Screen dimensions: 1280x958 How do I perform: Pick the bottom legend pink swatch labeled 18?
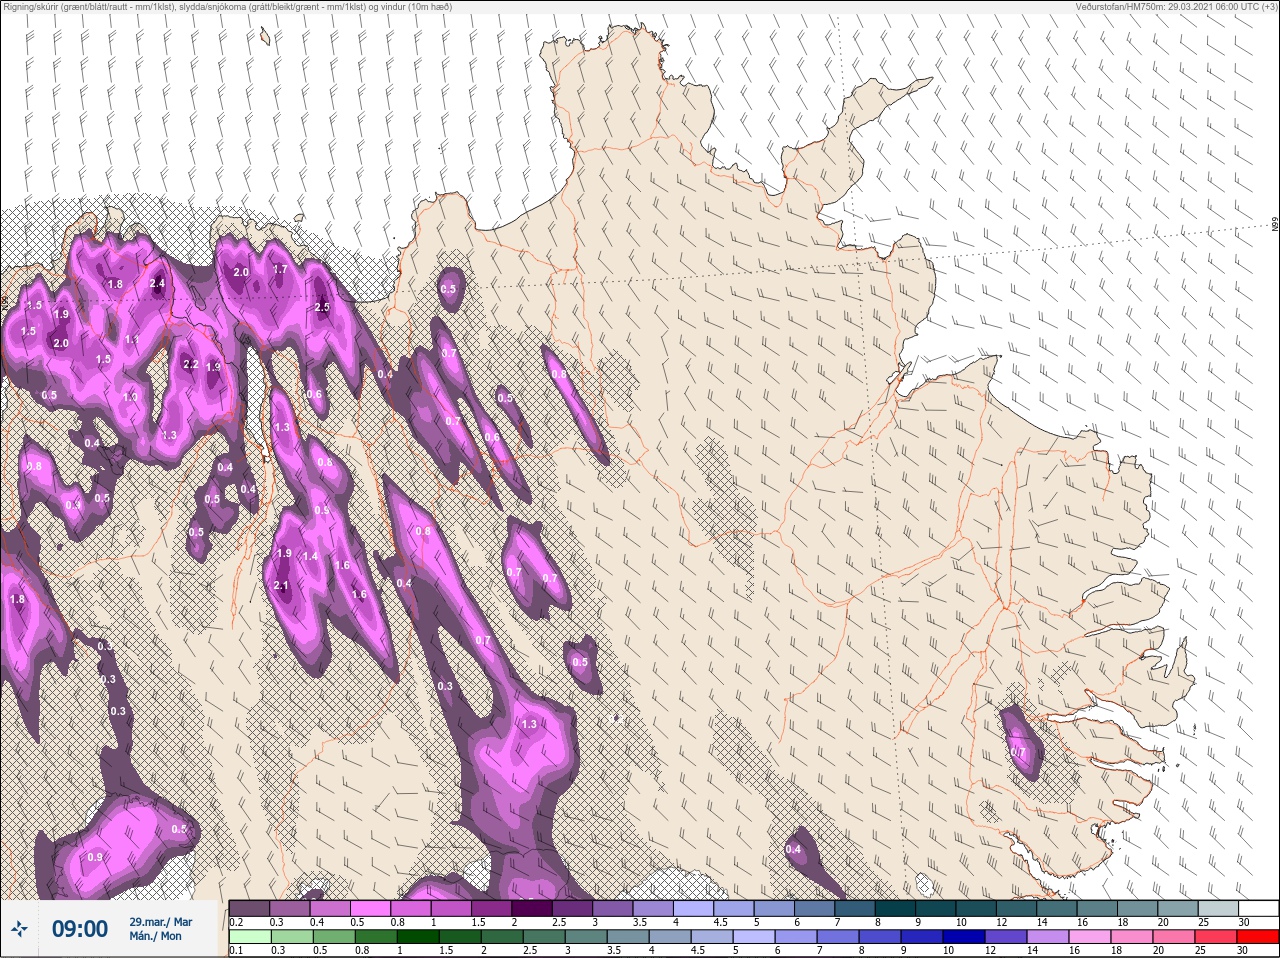tap(1131, 937)
